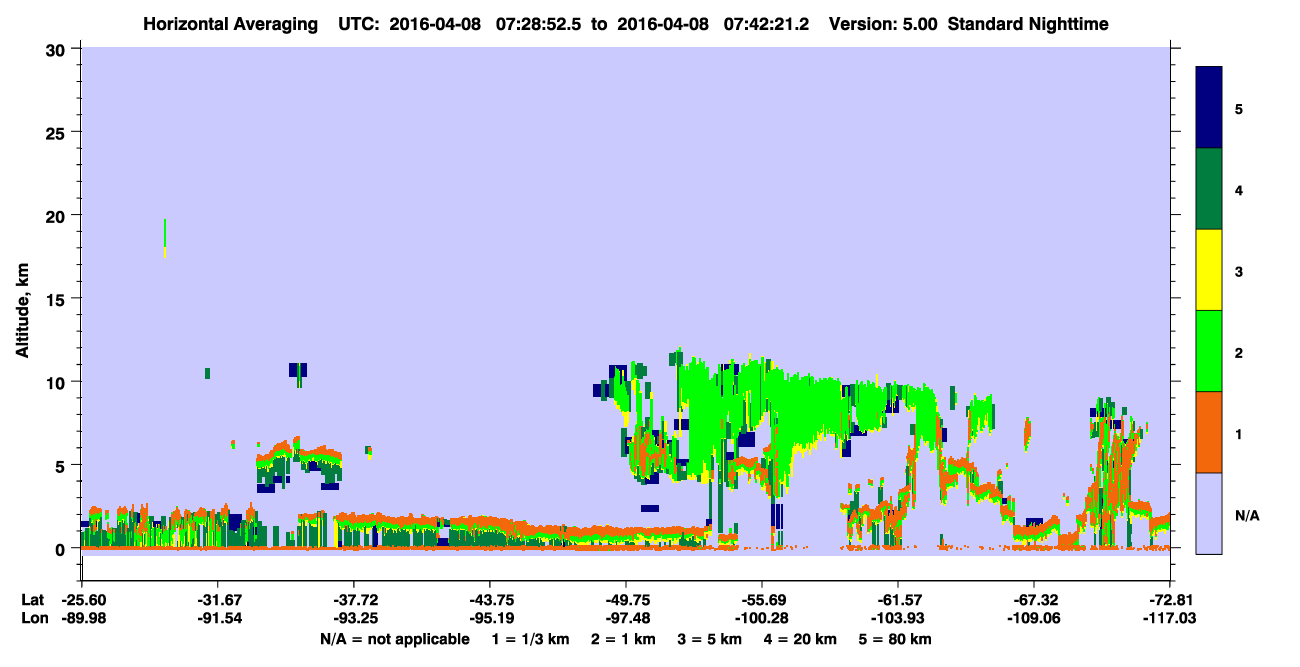Click latitude value '-31.67'

coord(218,600)
